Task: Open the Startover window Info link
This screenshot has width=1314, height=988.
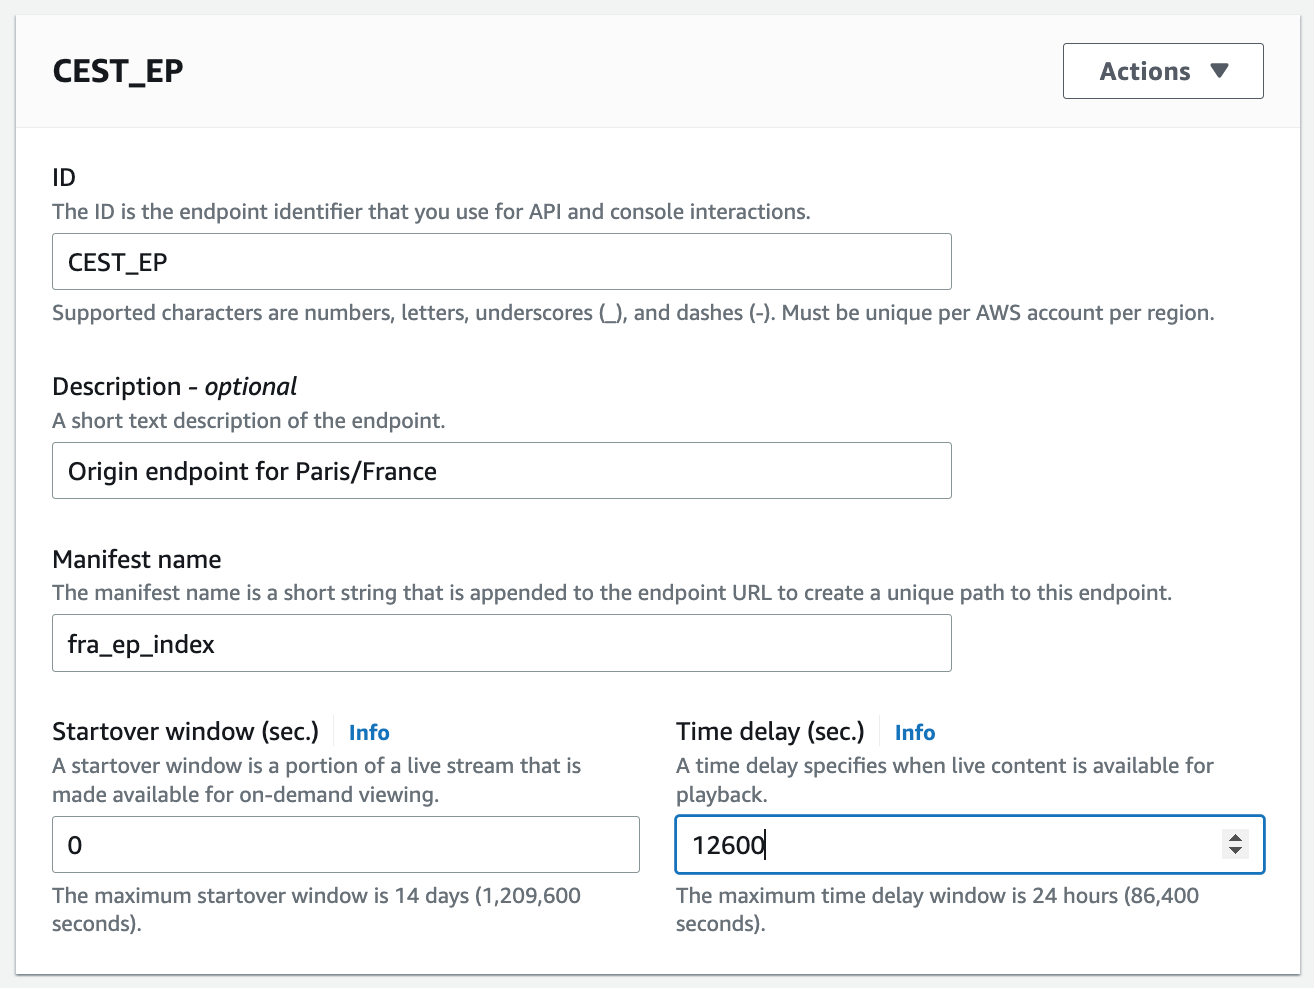Action: 368,732
